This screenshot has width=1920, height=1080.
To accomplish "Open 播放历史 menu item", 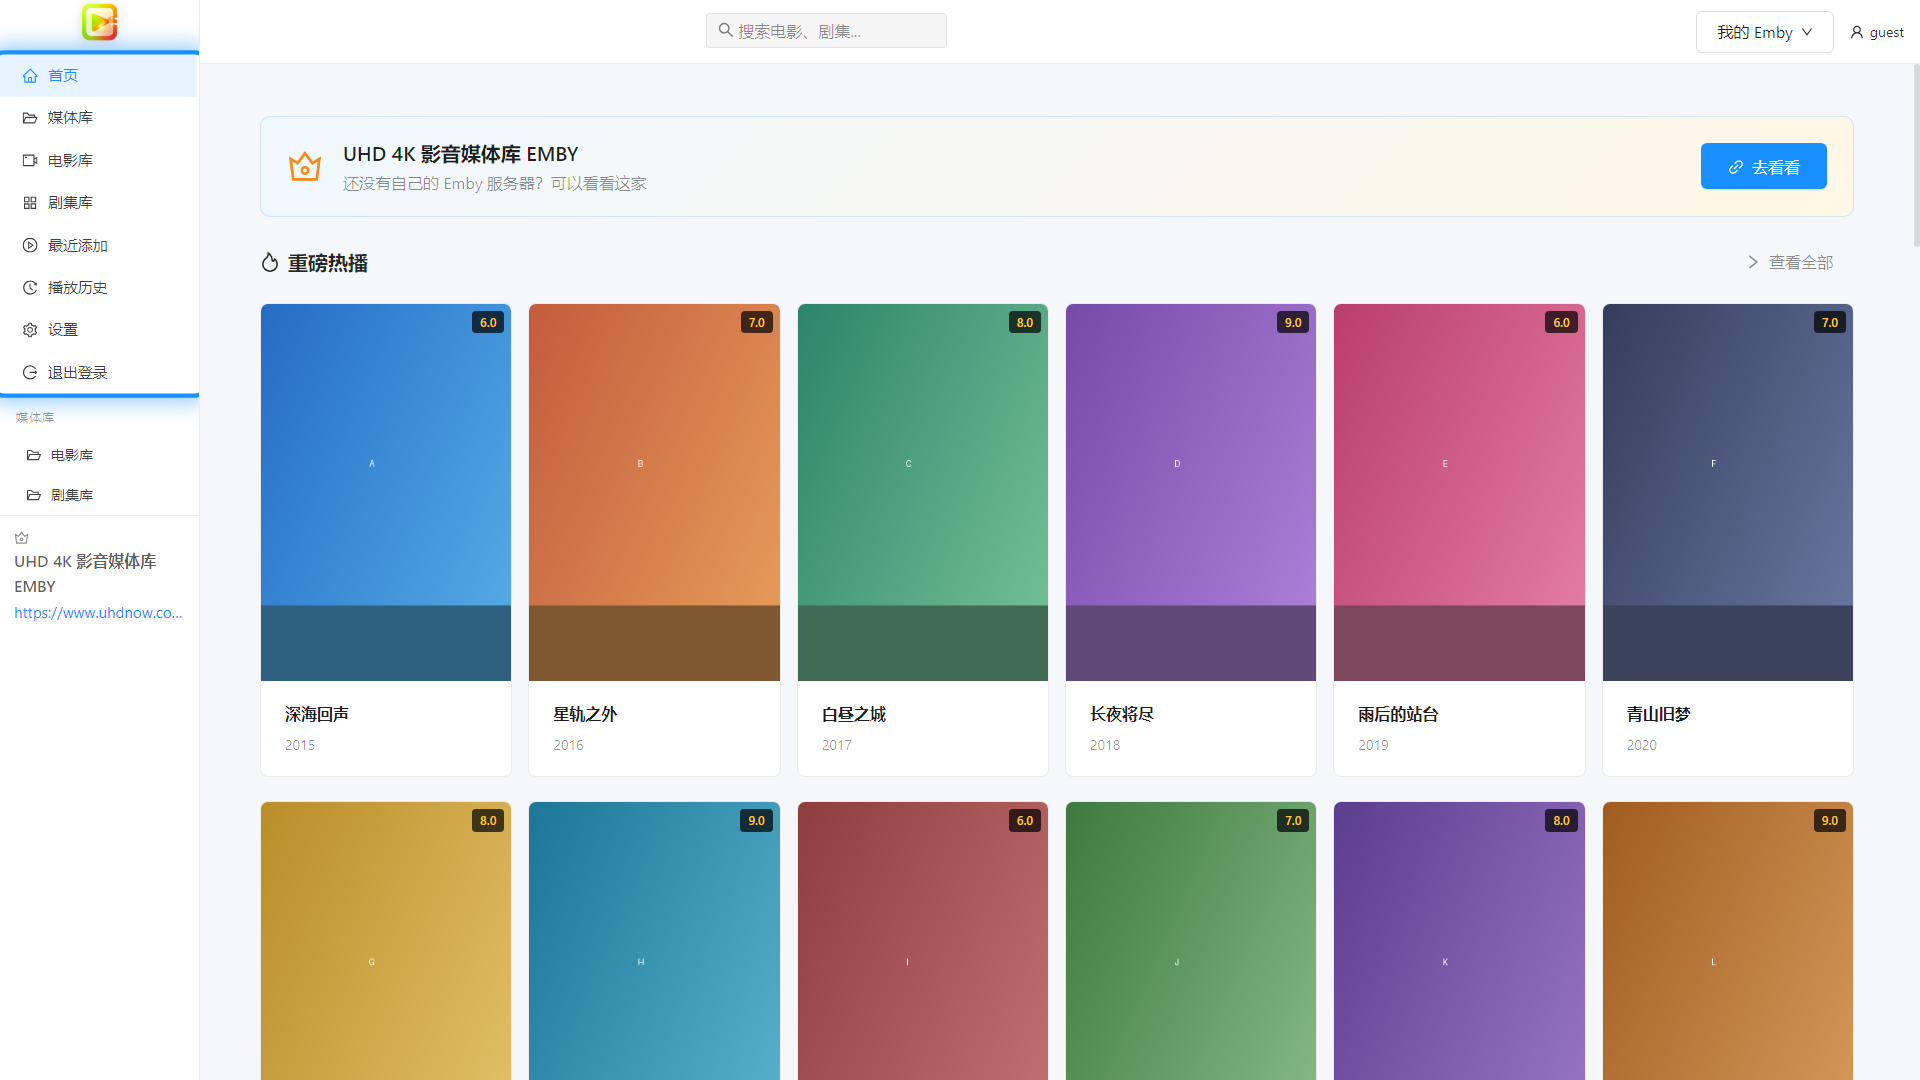I will pos(98,288).
